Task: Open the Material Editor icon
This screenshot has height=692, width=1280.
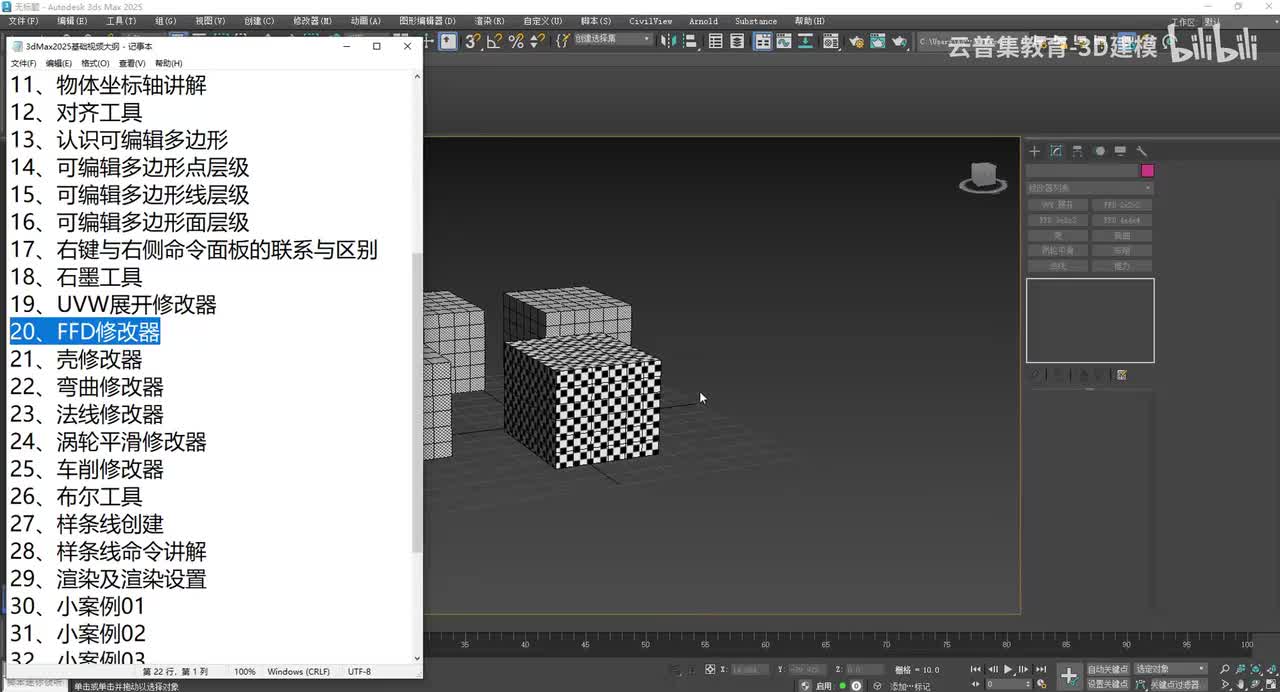Action: click(830, 41)
